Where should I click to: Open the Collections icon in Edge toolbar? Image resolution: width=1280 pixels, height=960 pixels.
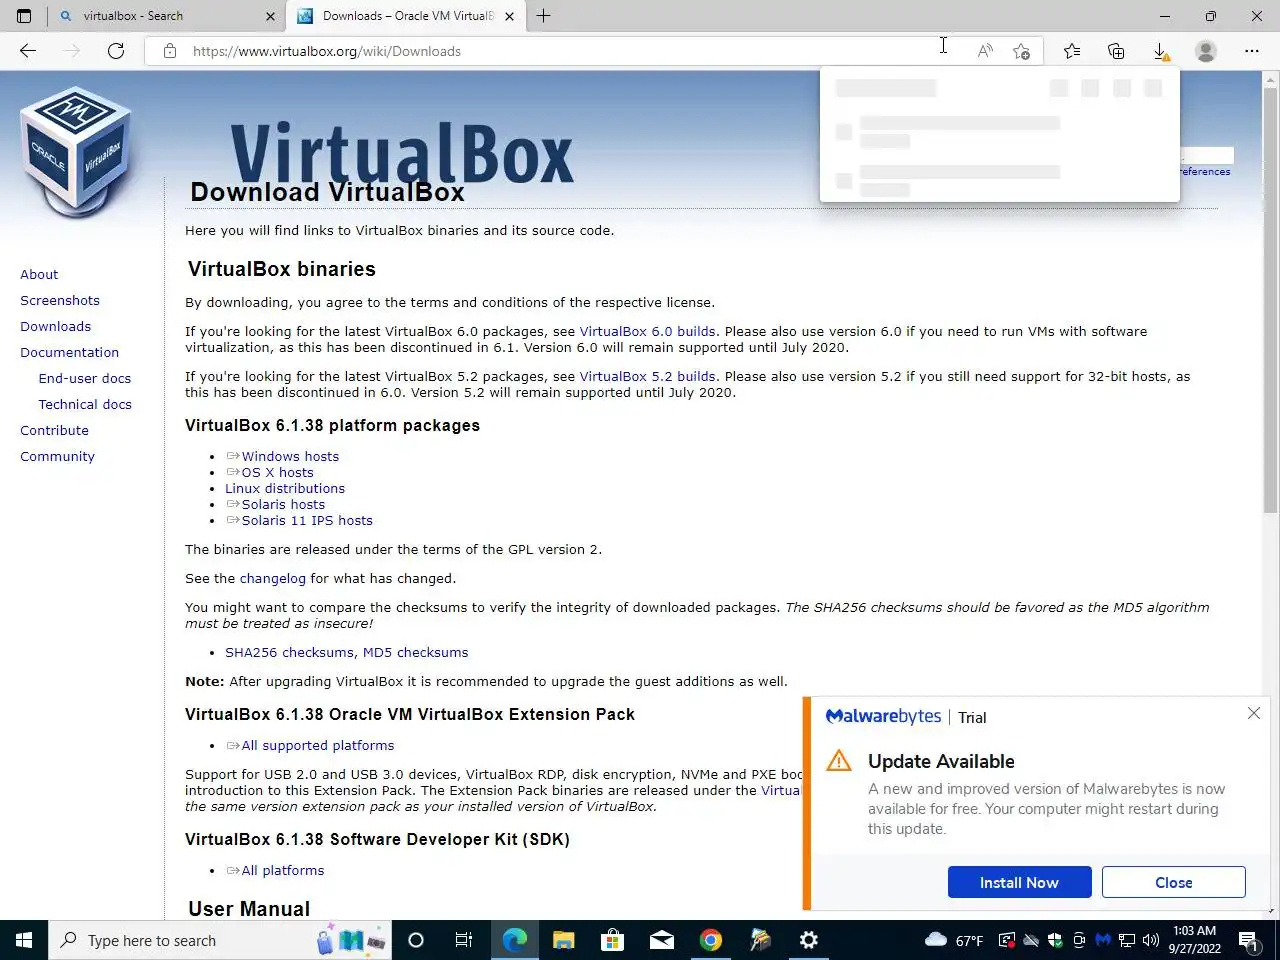coord(1116,51)
